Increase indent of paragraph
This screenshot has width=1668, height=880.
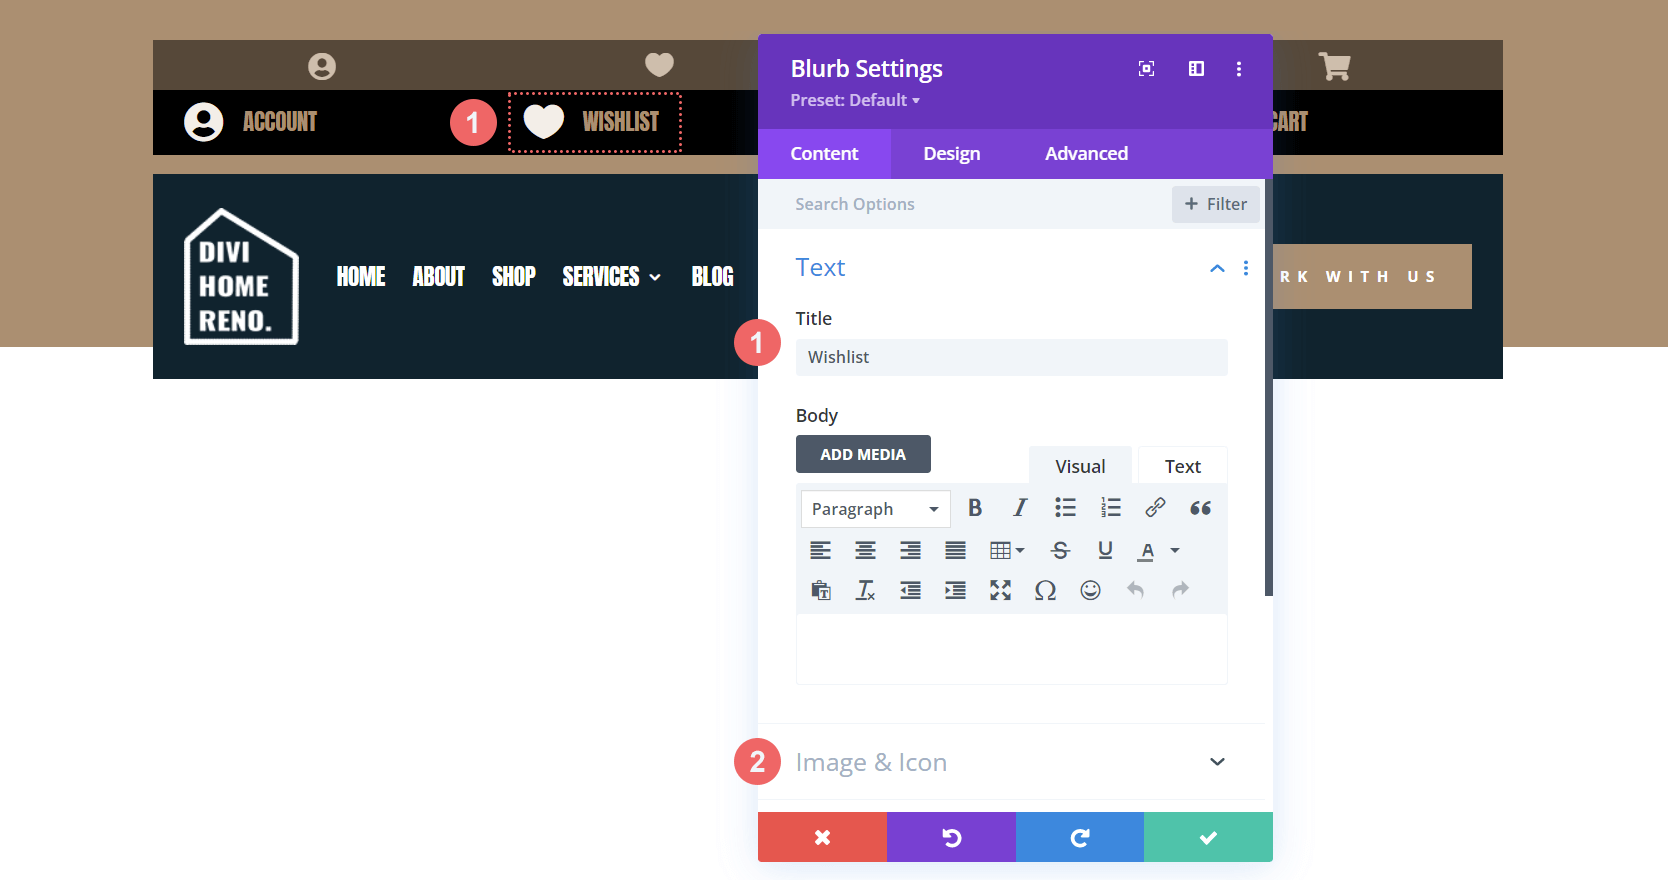tap(955, 590)
